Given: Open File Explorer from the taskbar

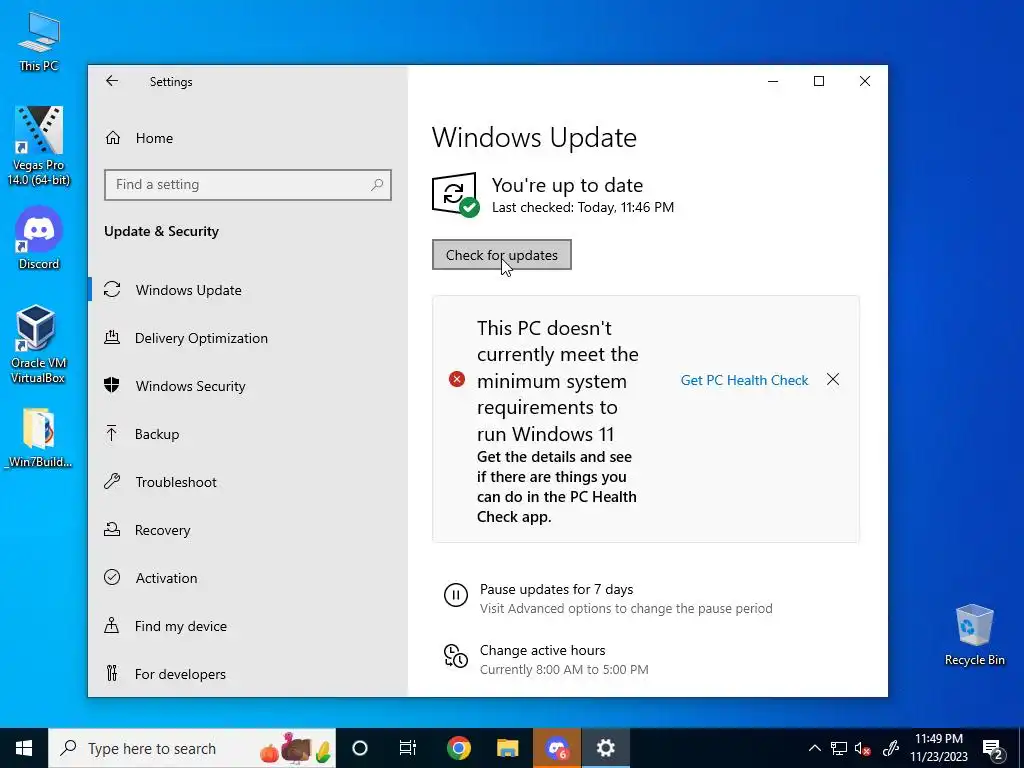Looking at the screenshot, I should 507,748.
